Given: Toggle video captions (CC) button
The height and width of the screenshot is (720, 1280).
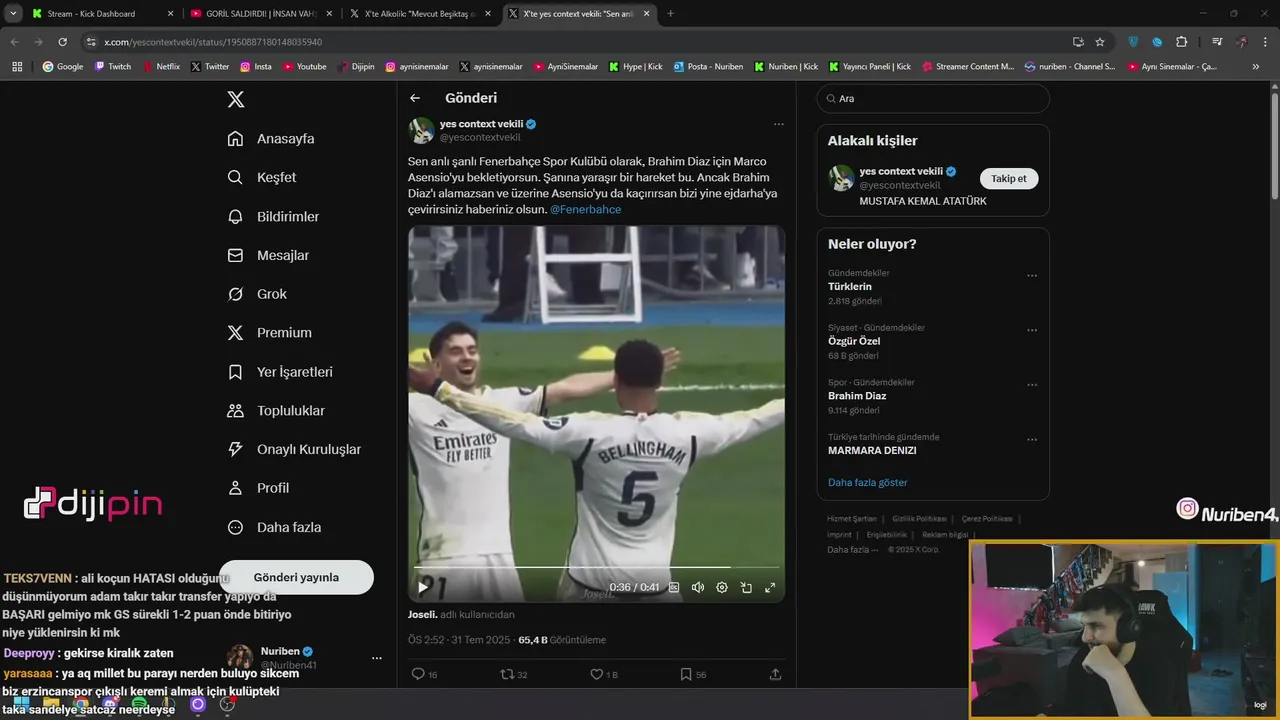Looking at the screenshot, I should [674, 588].
